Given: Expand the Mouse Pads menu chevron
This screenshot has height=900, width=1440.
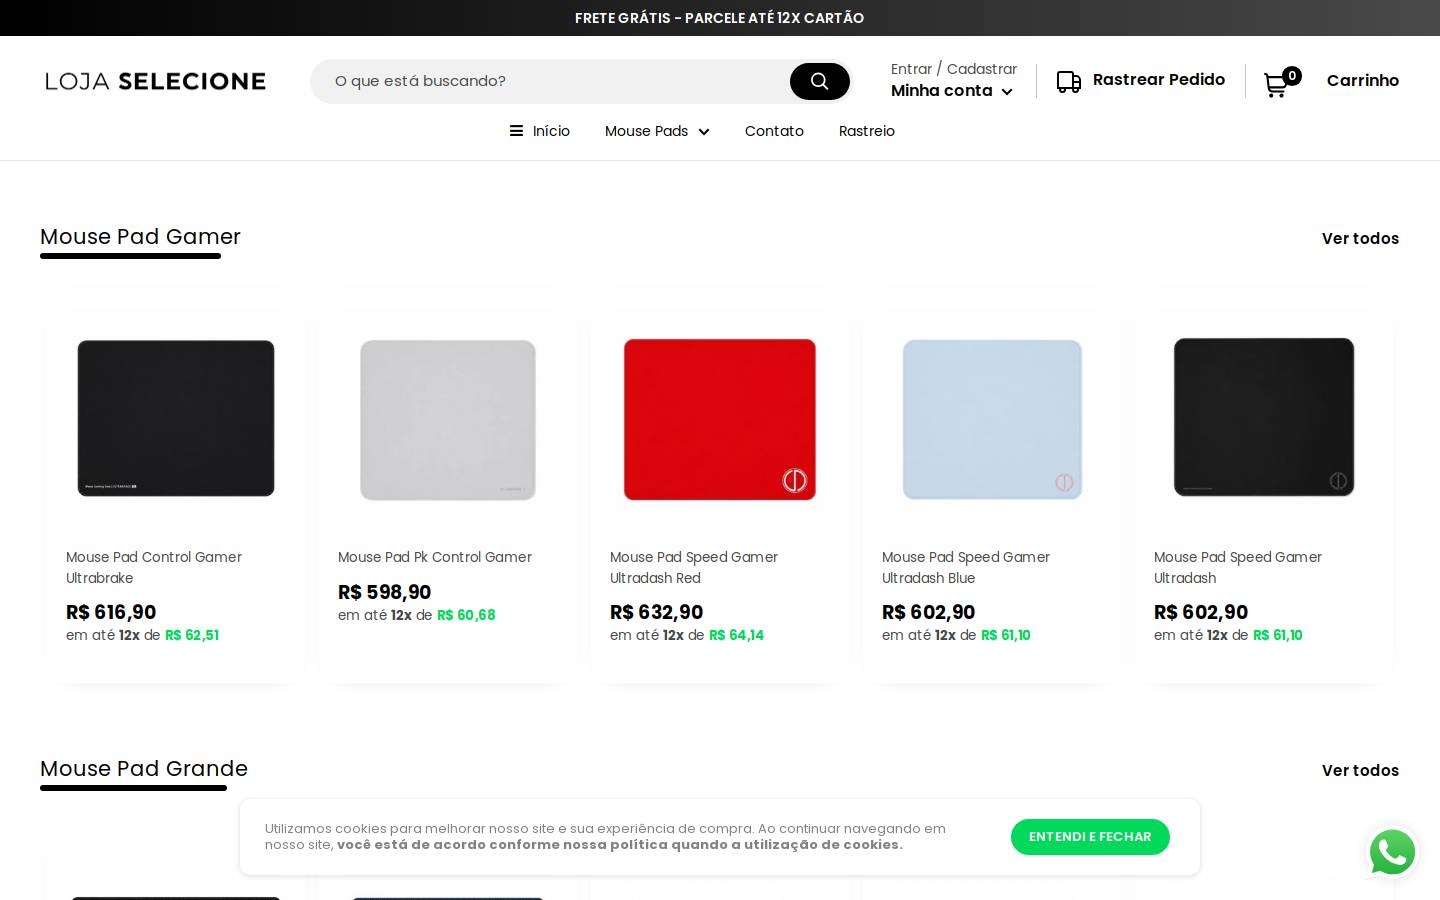Looking at the screenshot, I should coord(704,132).
